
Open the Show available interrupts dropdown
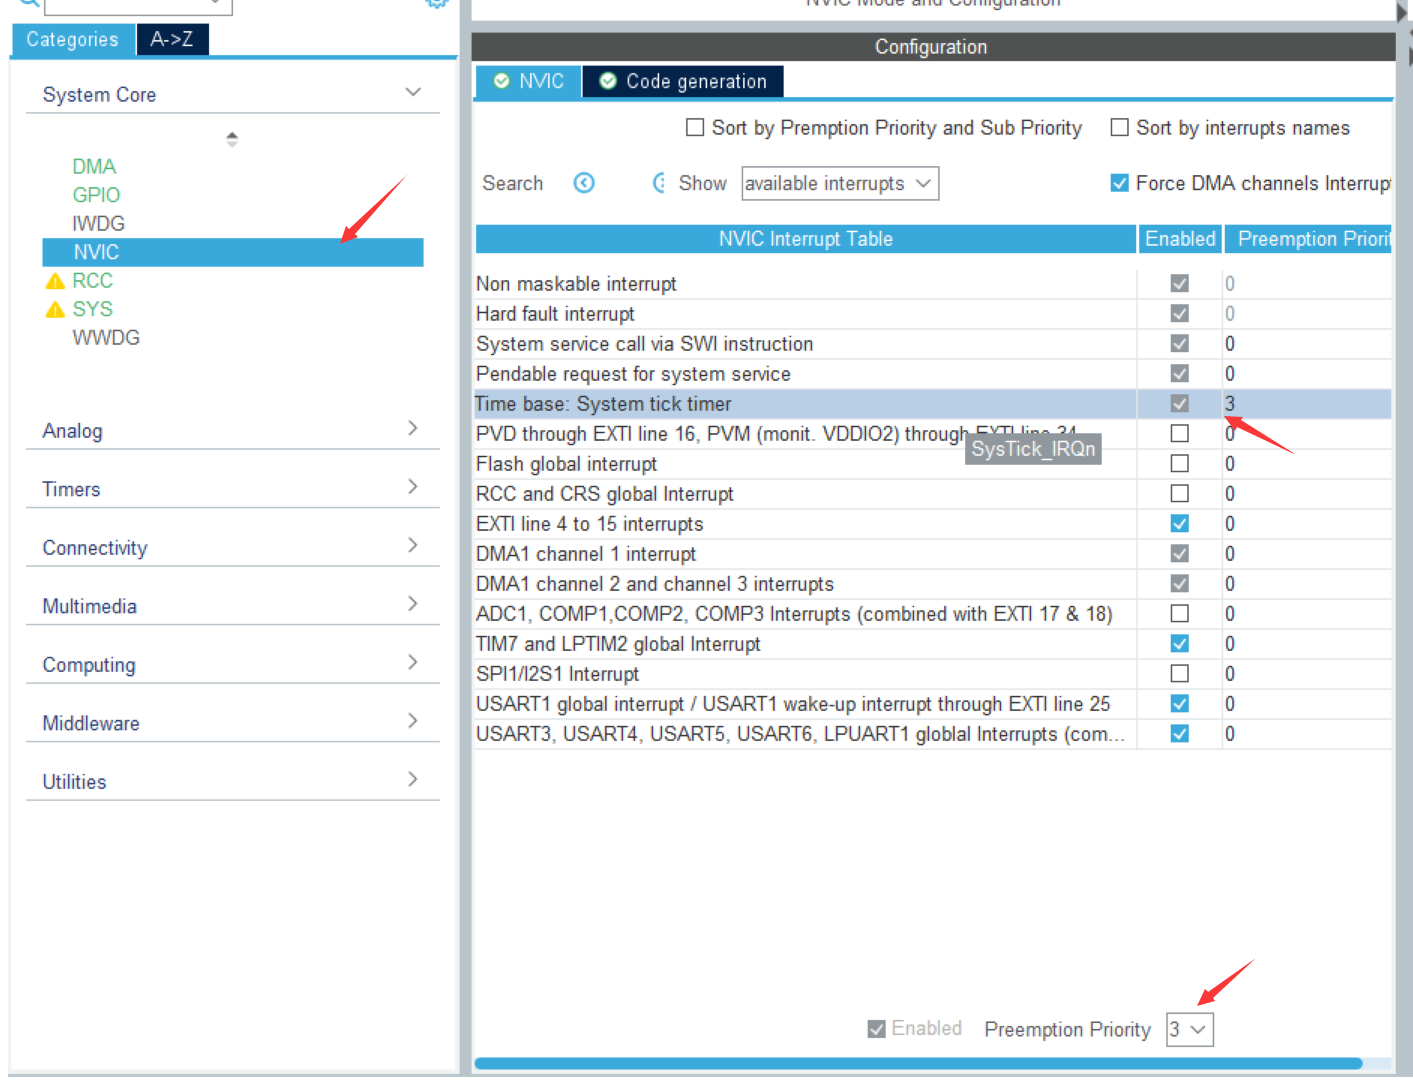(x=840, y=183)
